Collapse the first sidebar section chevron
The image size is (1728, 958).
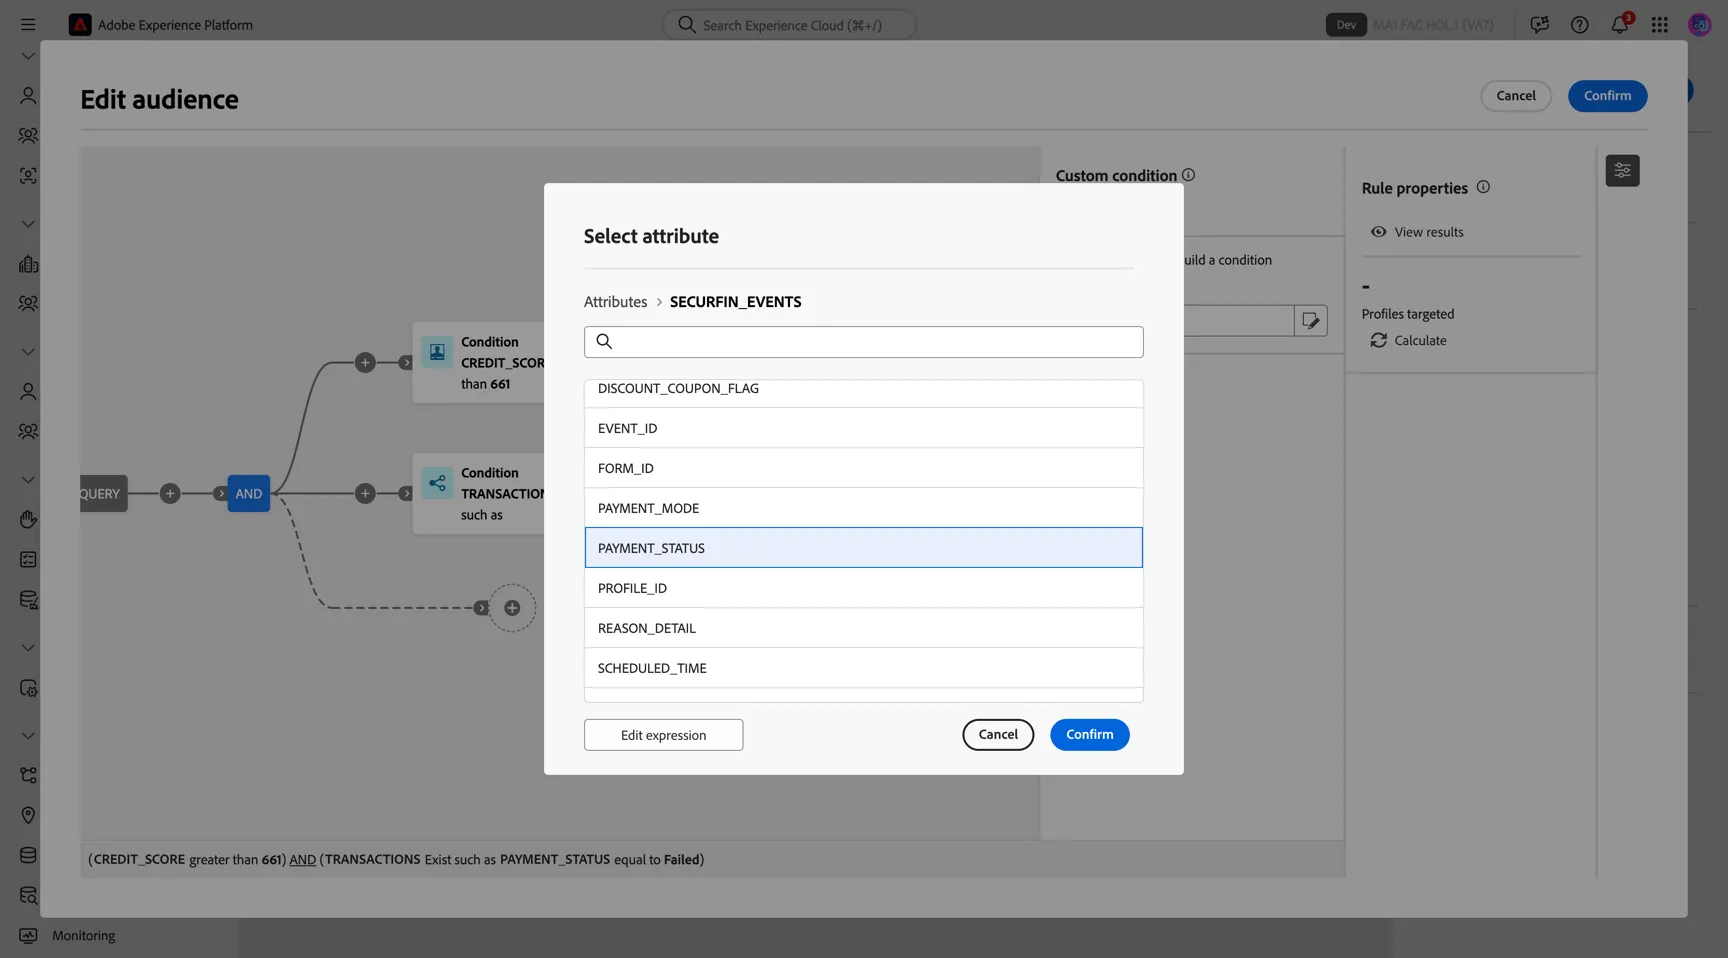(x=28, y=56)
